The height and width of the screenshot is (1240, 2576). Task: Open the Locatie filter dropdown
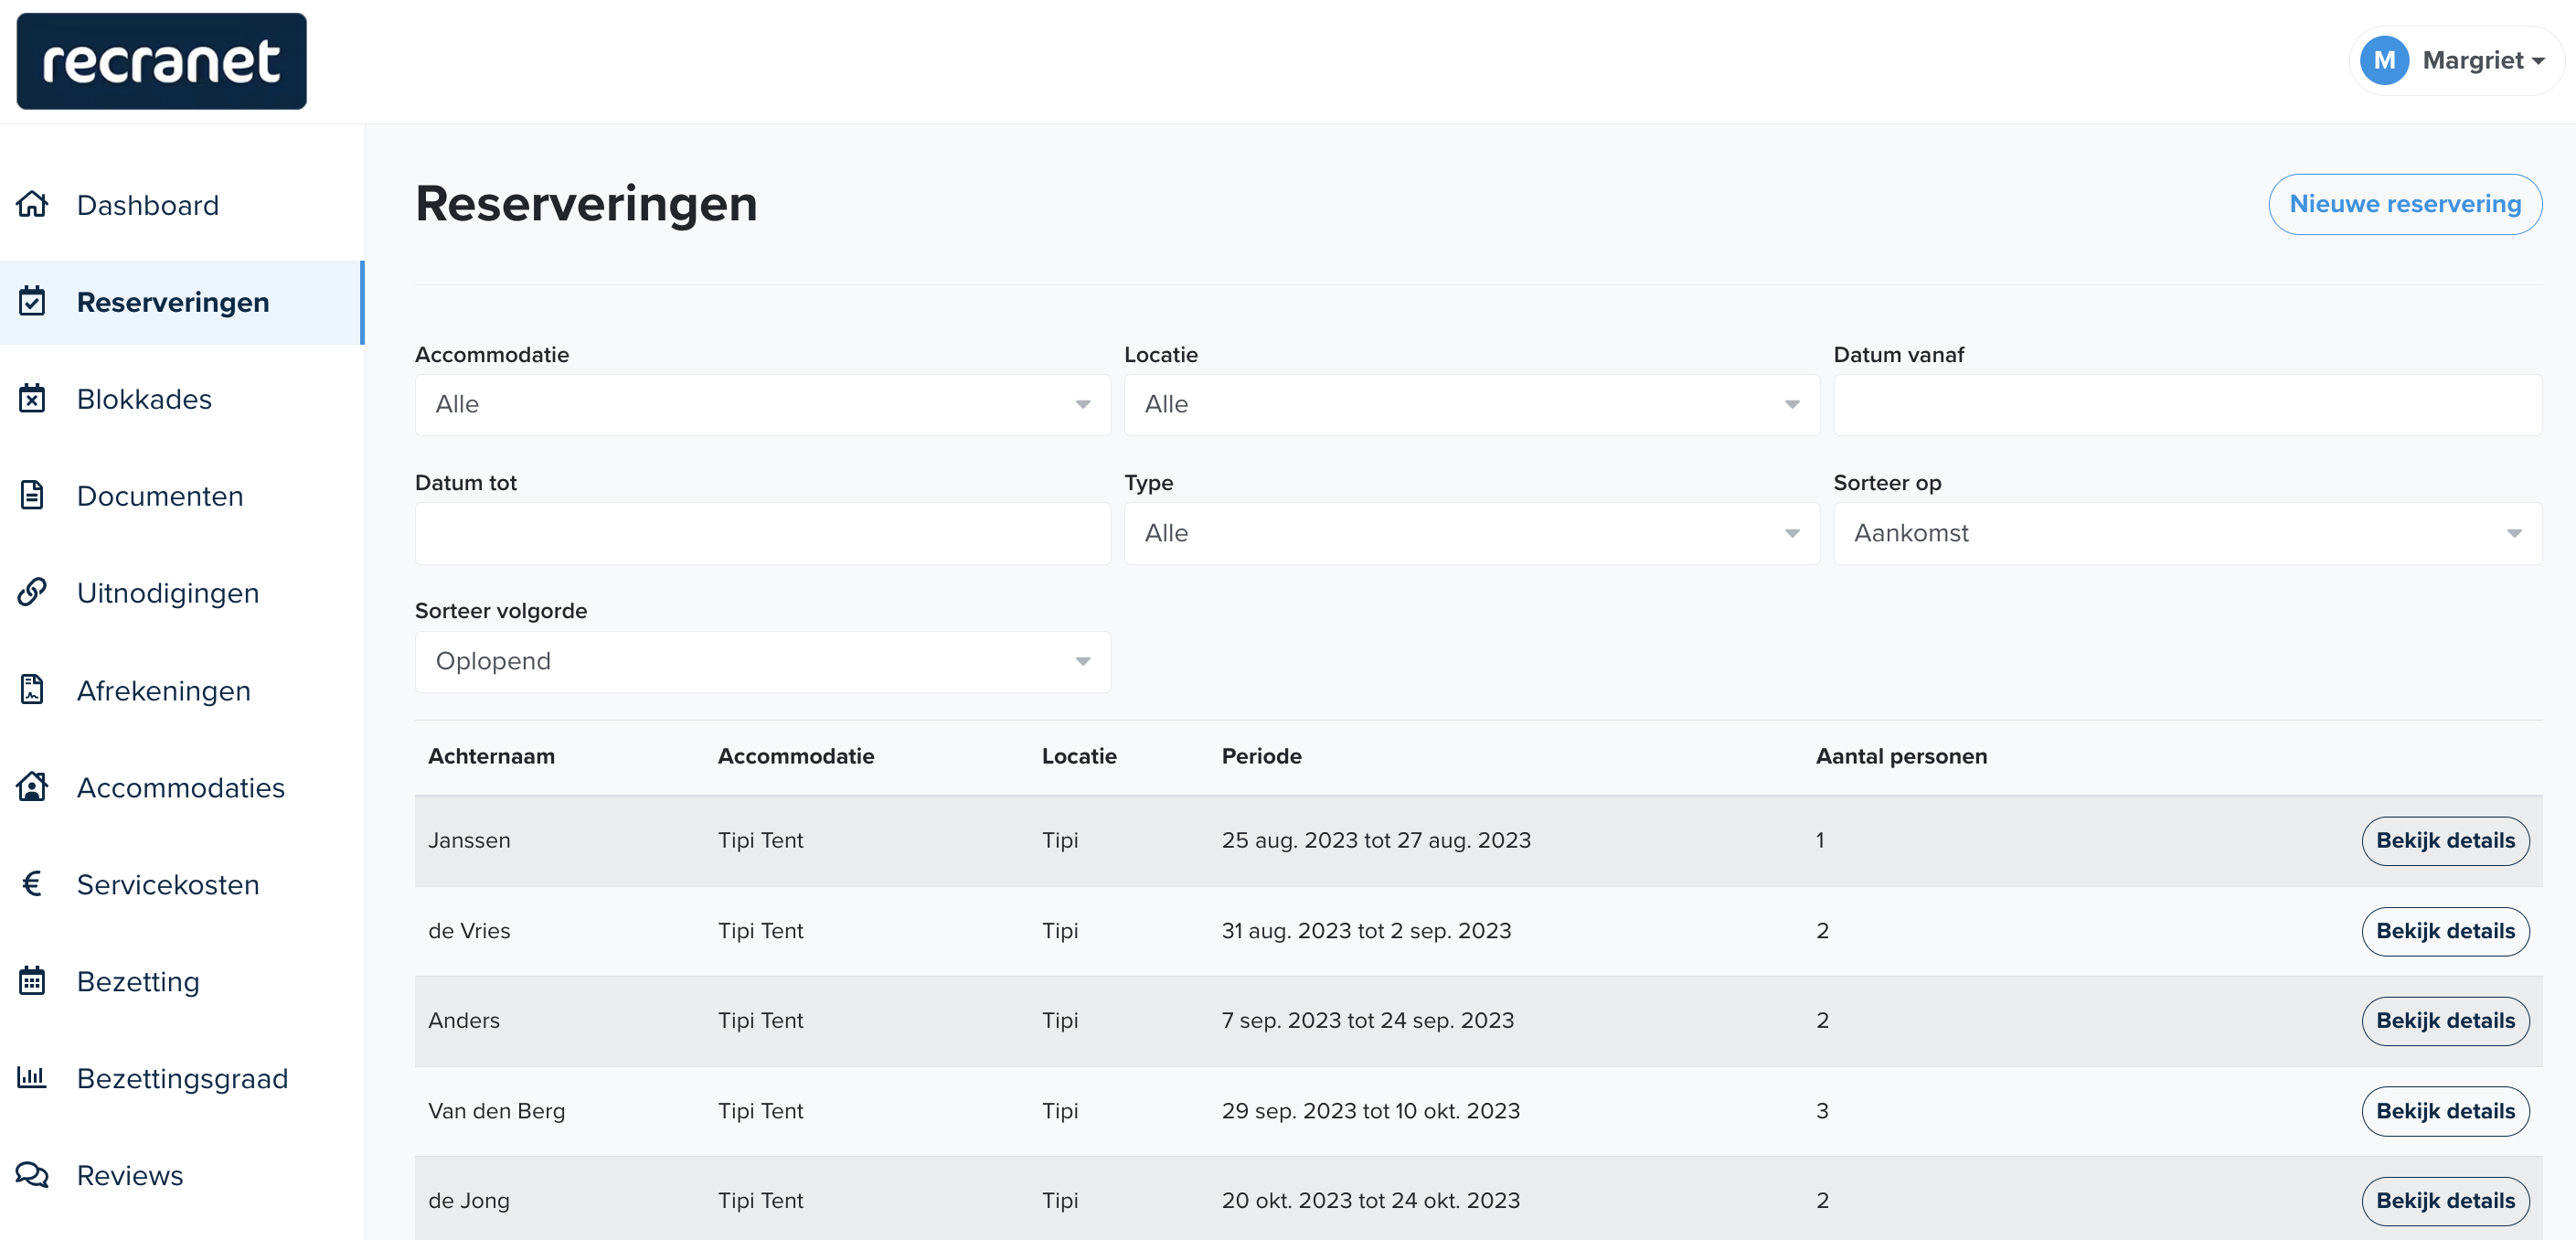point(1471,404)
